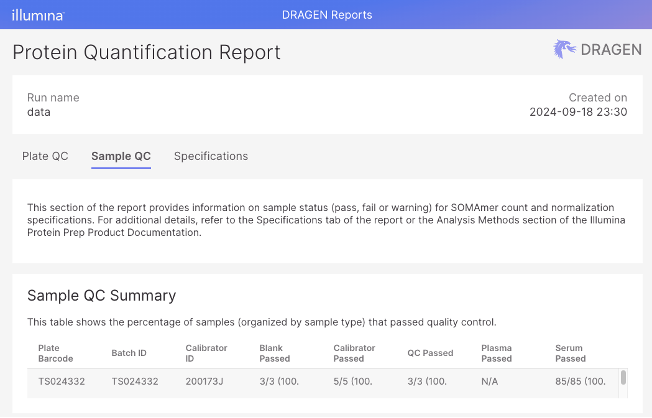Click the Plate Barcode column header
The height and width of the screenshot is (418, 652).
pos(56,353)
